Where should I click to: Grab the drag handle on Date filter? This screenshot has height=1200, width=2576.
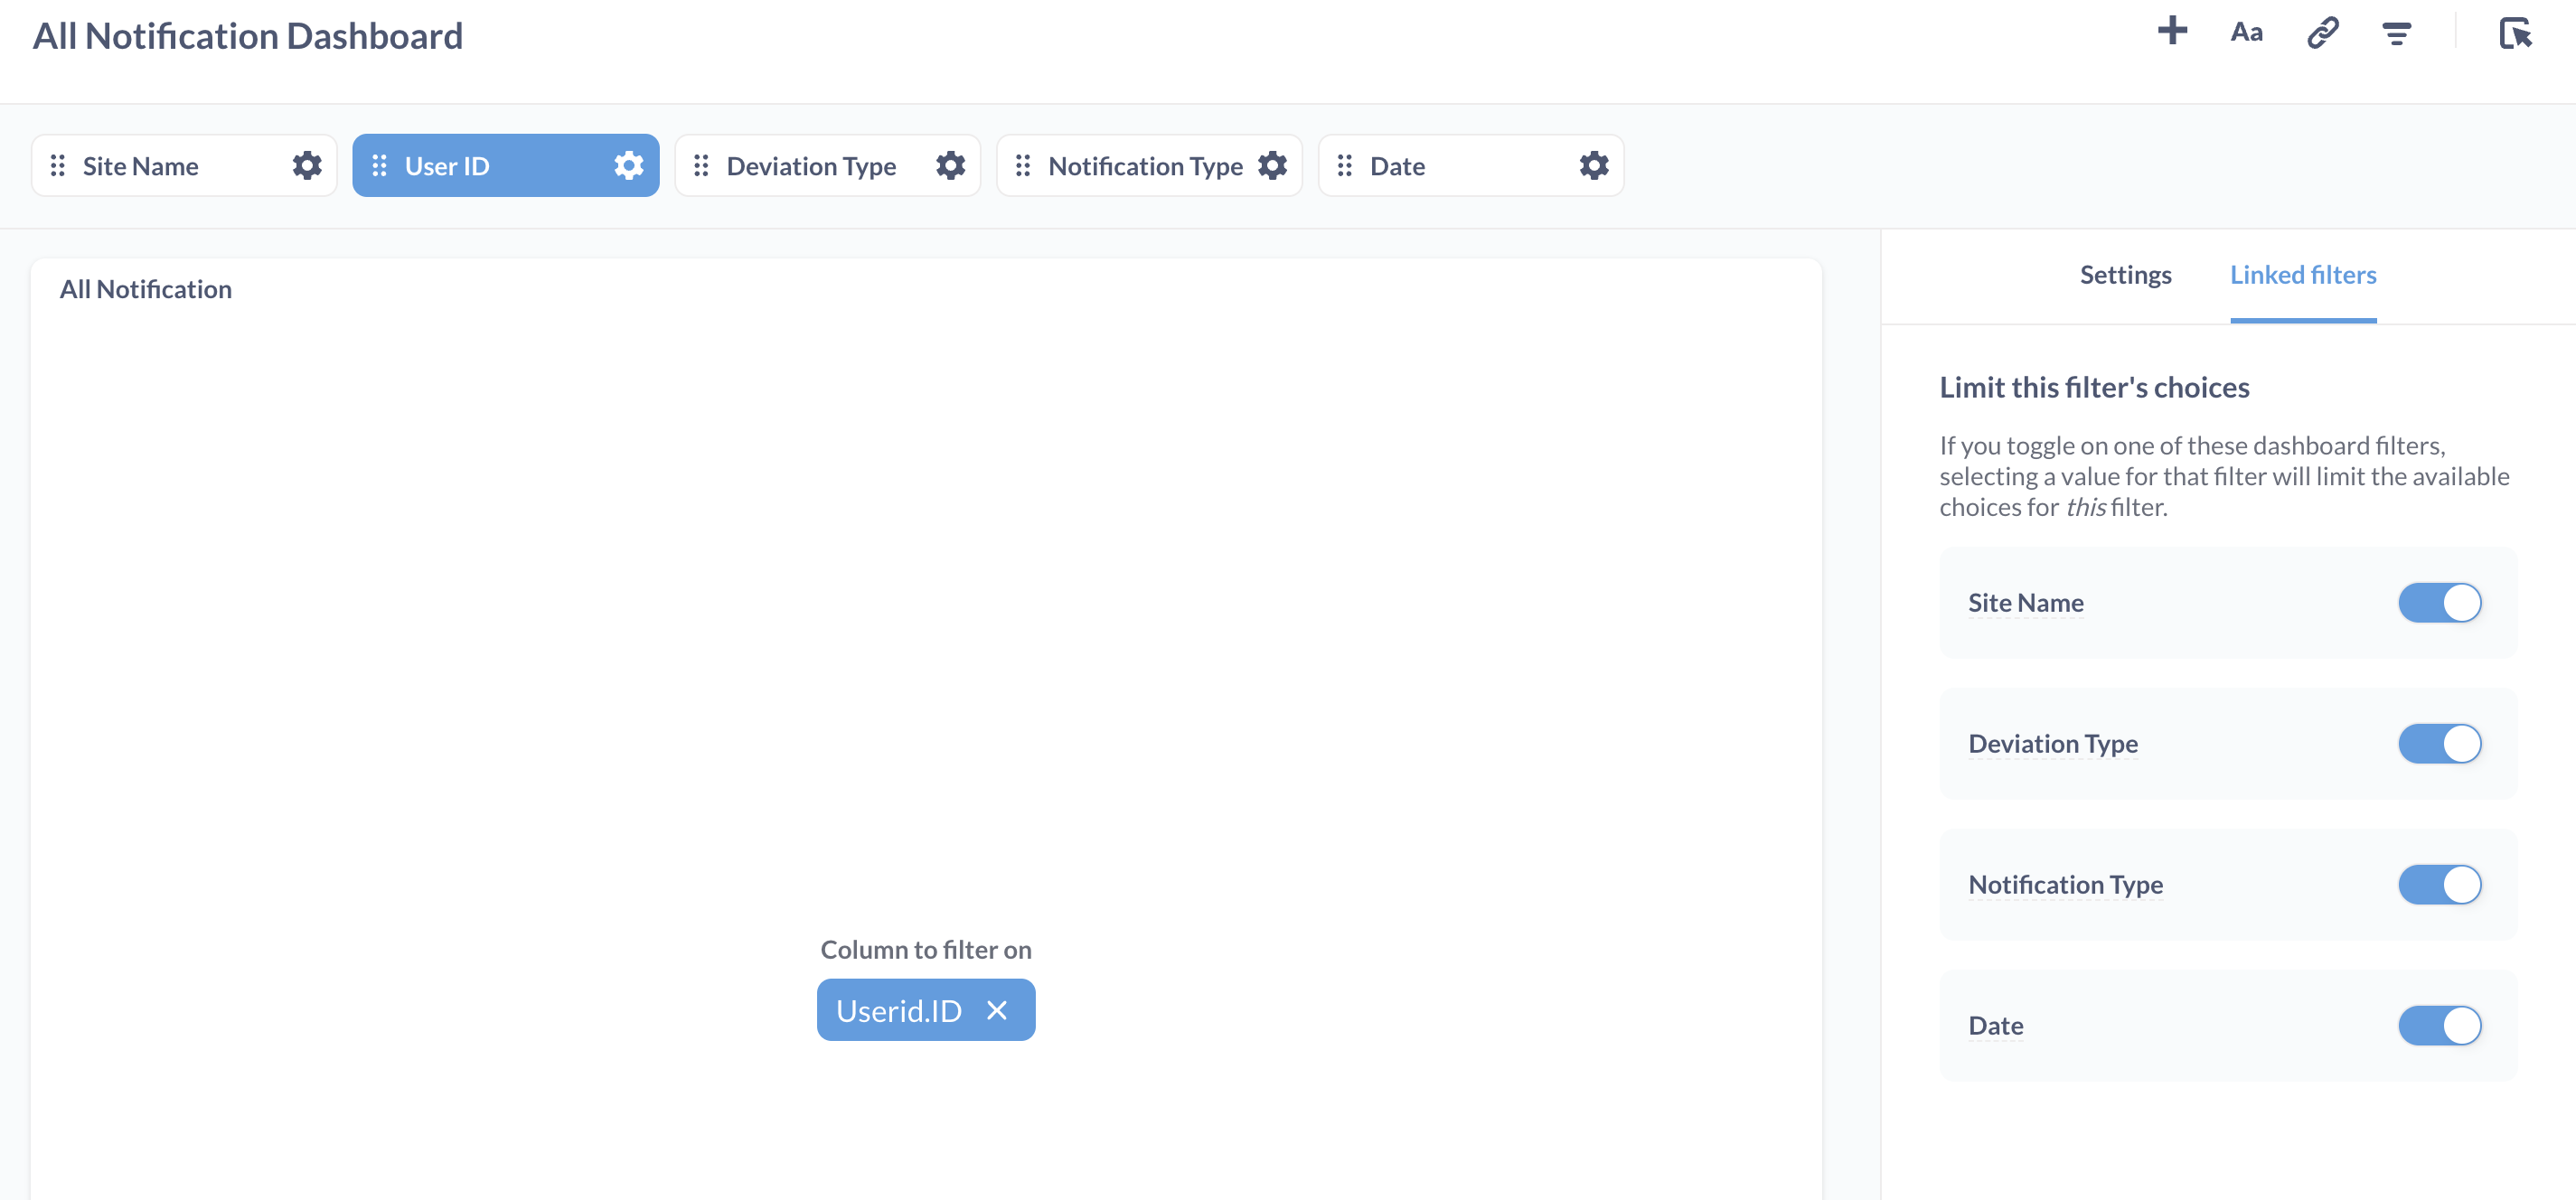[1345, 165]
